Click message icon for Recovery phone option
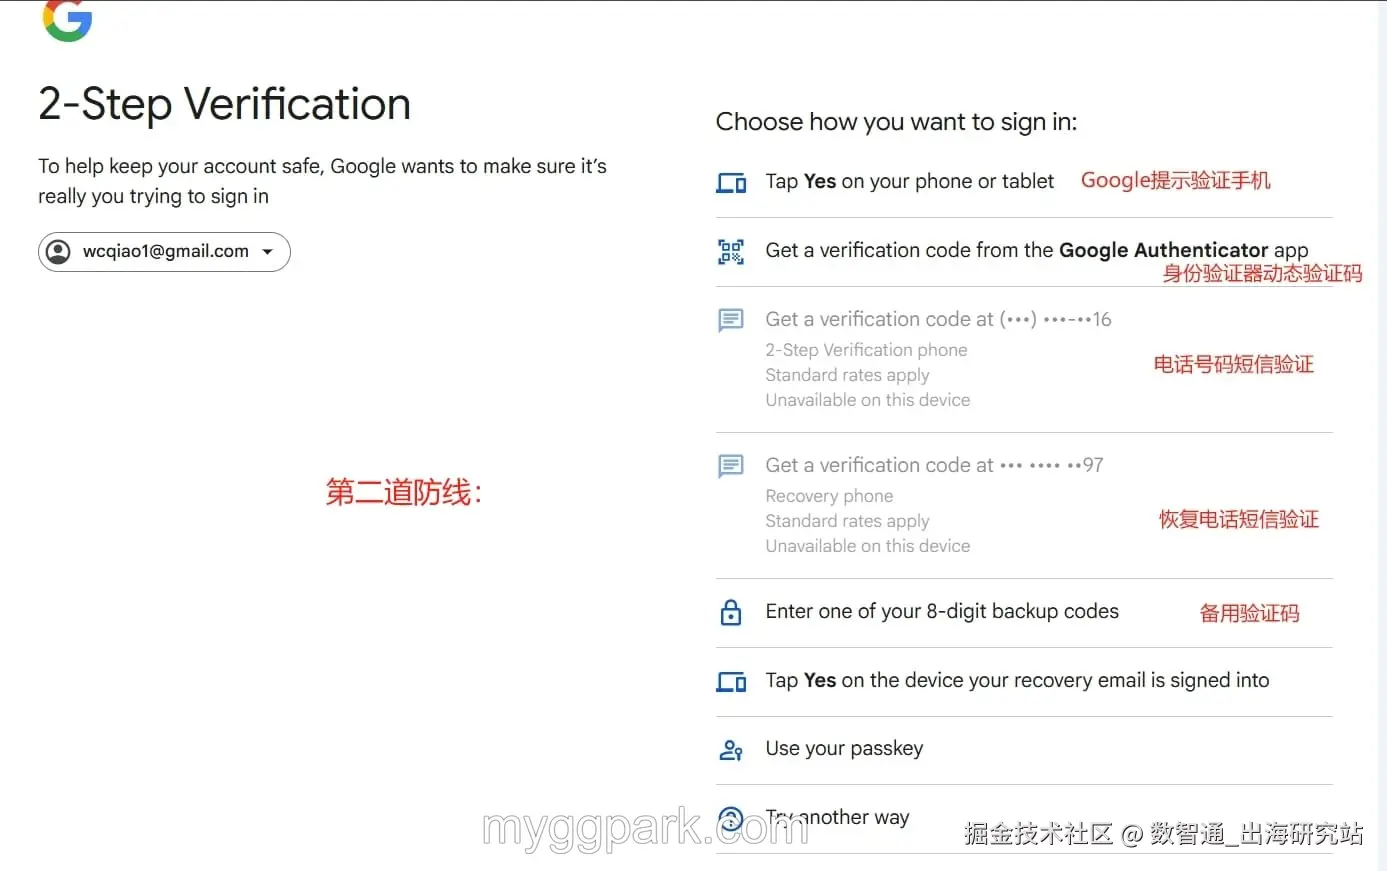Screen dimensions: 1387x871 click(731, 466)
